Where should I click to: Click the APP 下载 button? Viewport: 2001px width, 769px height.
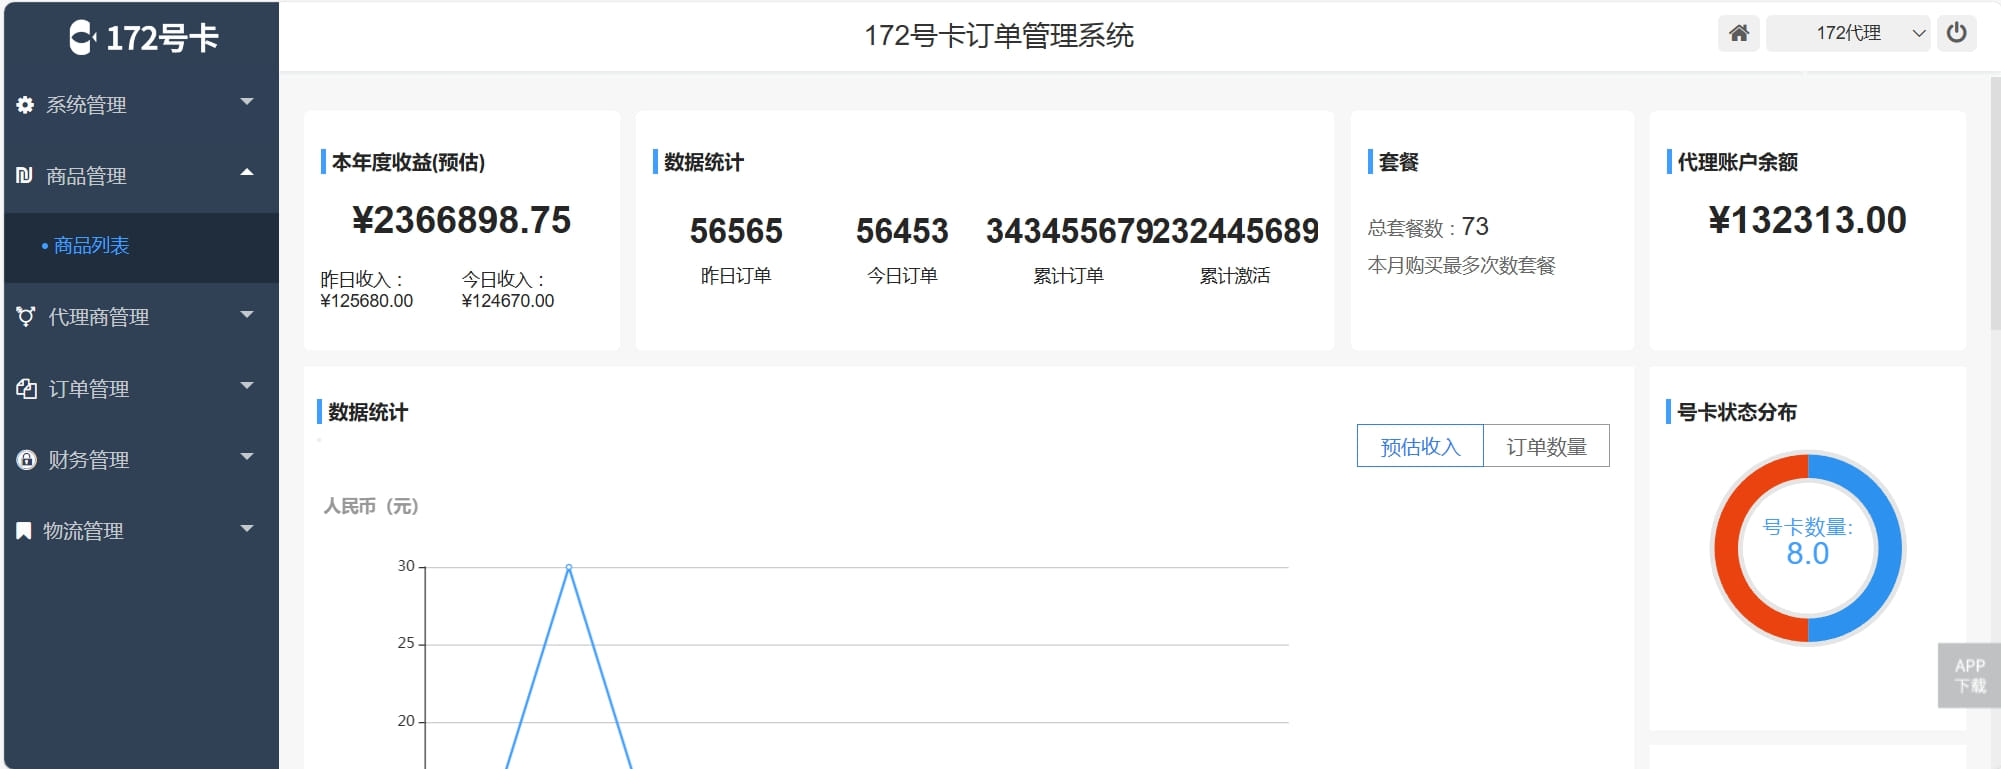coord(1969,676)
